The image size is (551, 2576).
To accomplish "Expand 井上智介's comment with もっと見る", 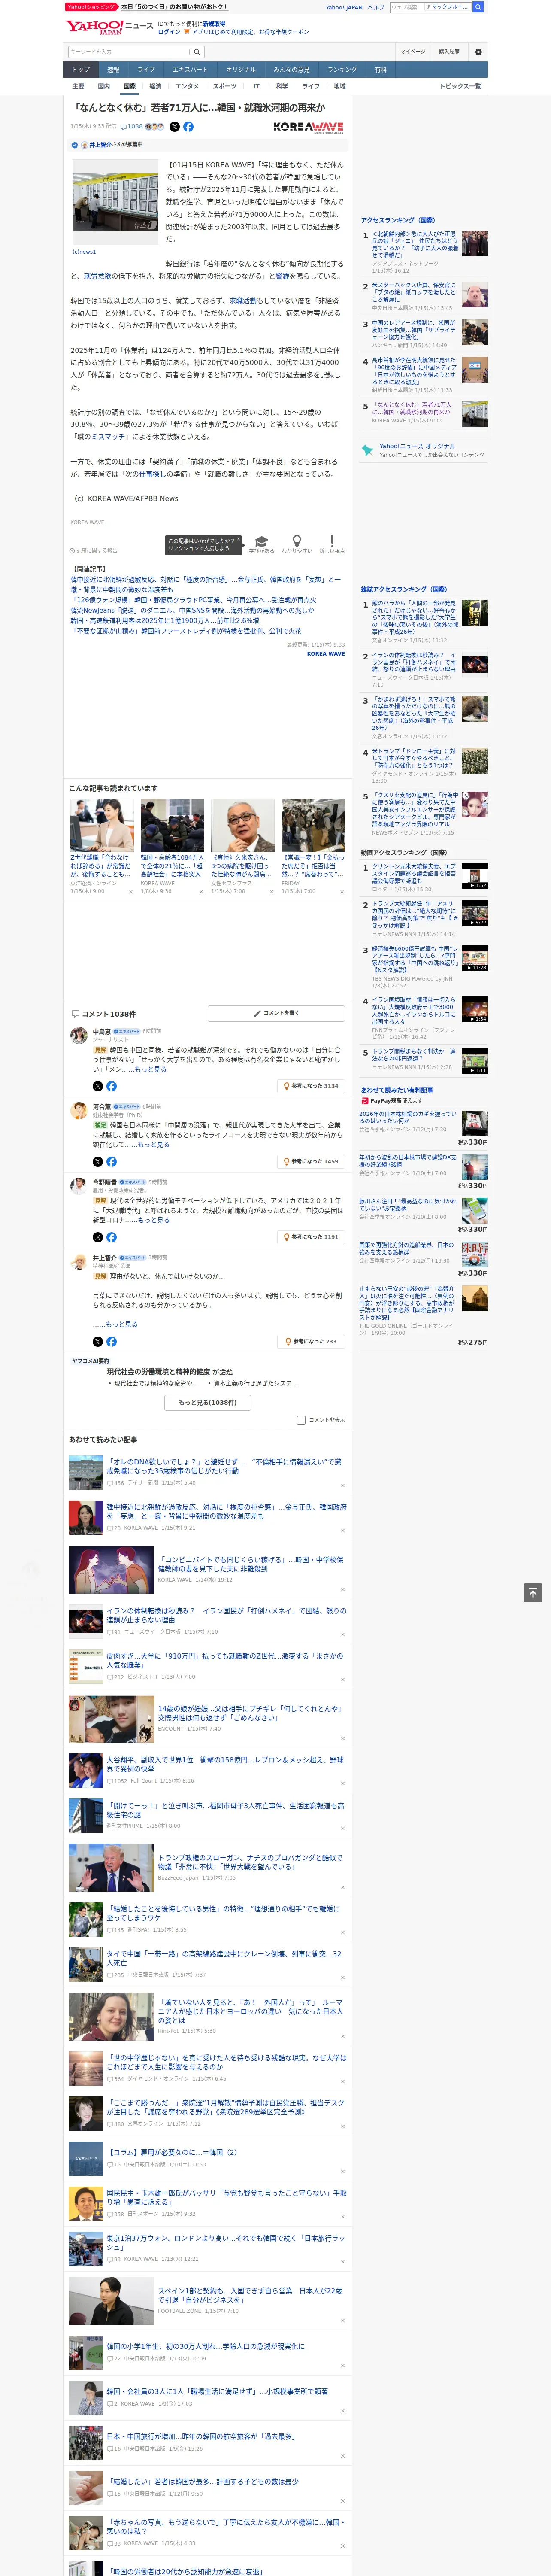I will coord(122,1324).
